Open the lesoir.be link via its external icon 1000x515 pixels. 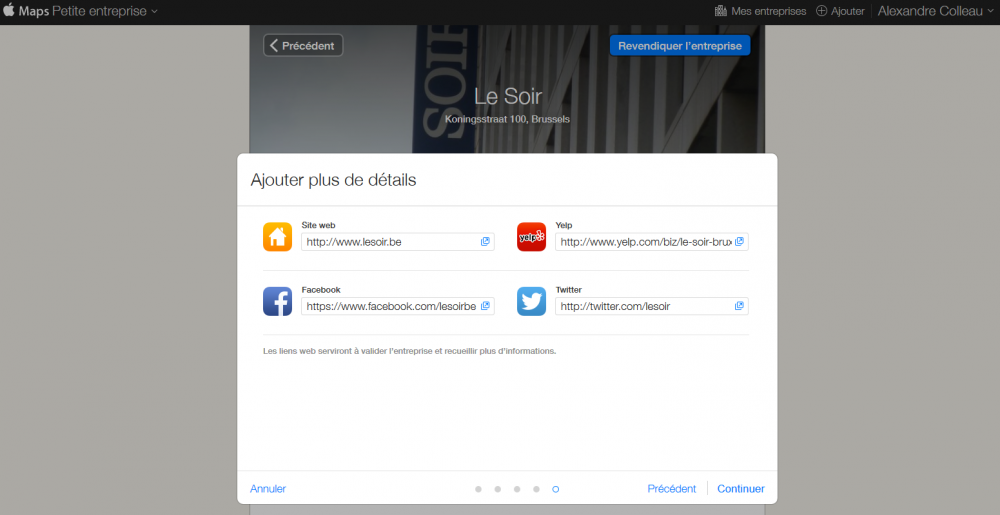[485, 242]
